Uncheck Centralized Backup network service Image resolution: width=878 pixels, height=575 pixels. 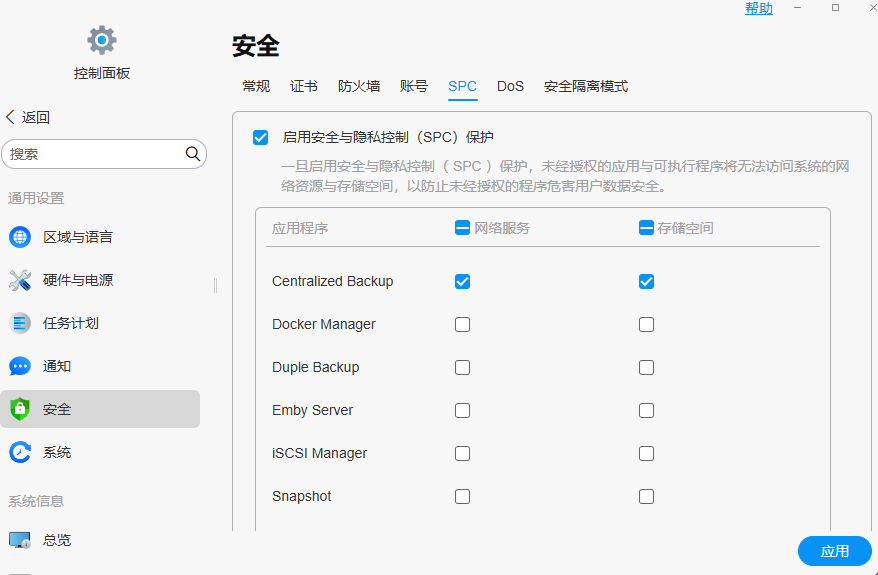point(462,281)
